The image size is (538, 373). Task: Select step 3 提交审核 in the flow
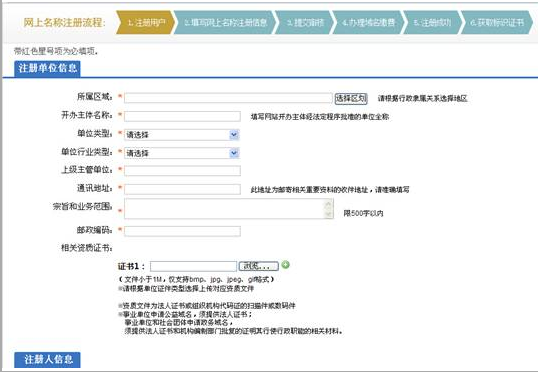click(304, 23)
